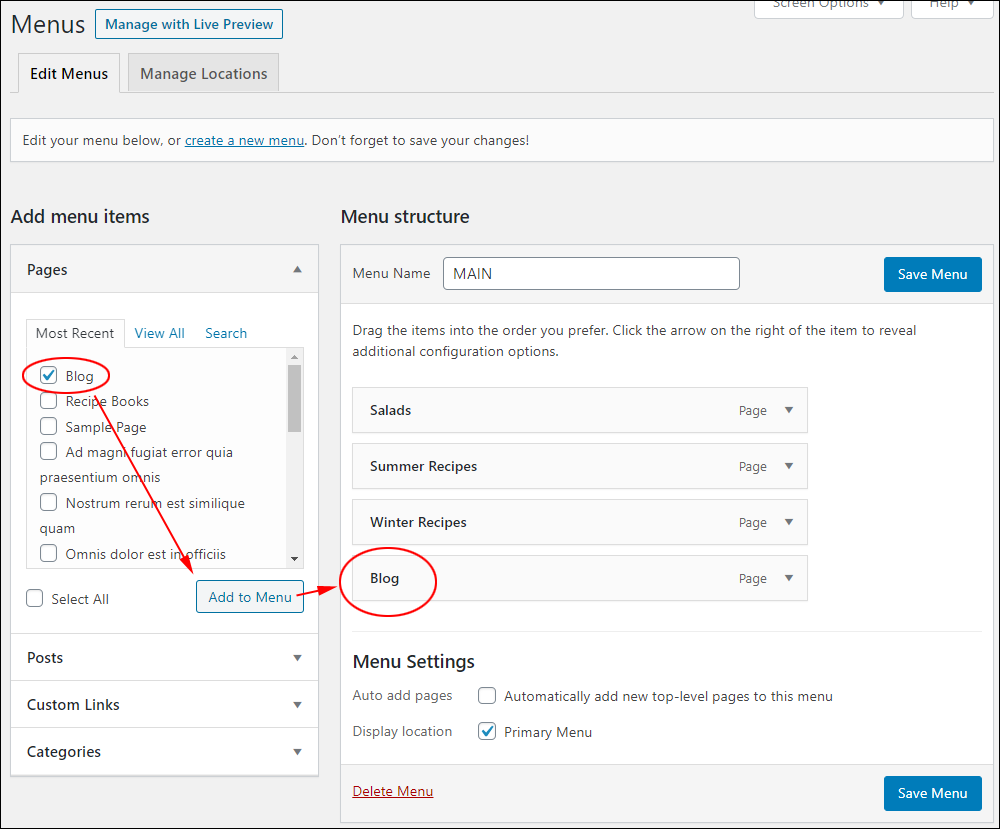Switch to the Search pages tab
Viewport: 1000px width, 829px height.
(x=226, y=333)
